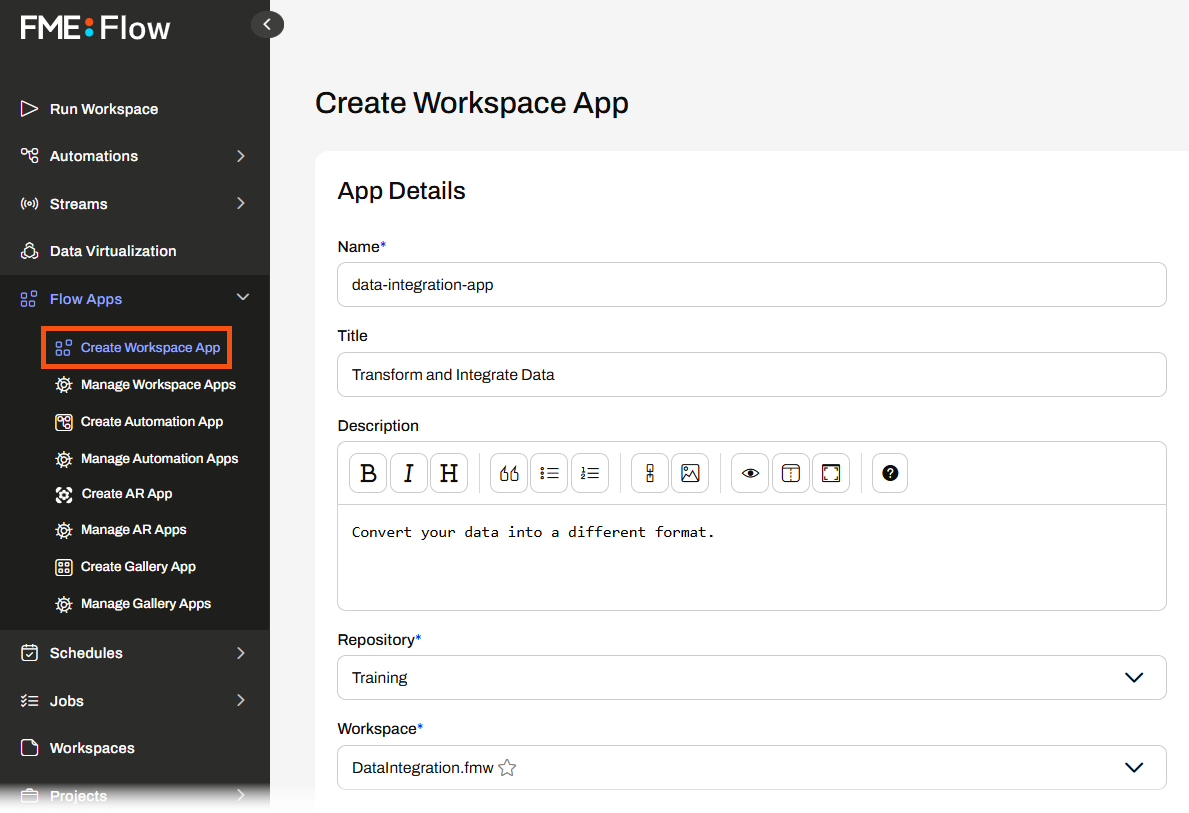Insert a numbered list in description
Image resolution: width=1189 pixels, height=813 pixels.
590,474
